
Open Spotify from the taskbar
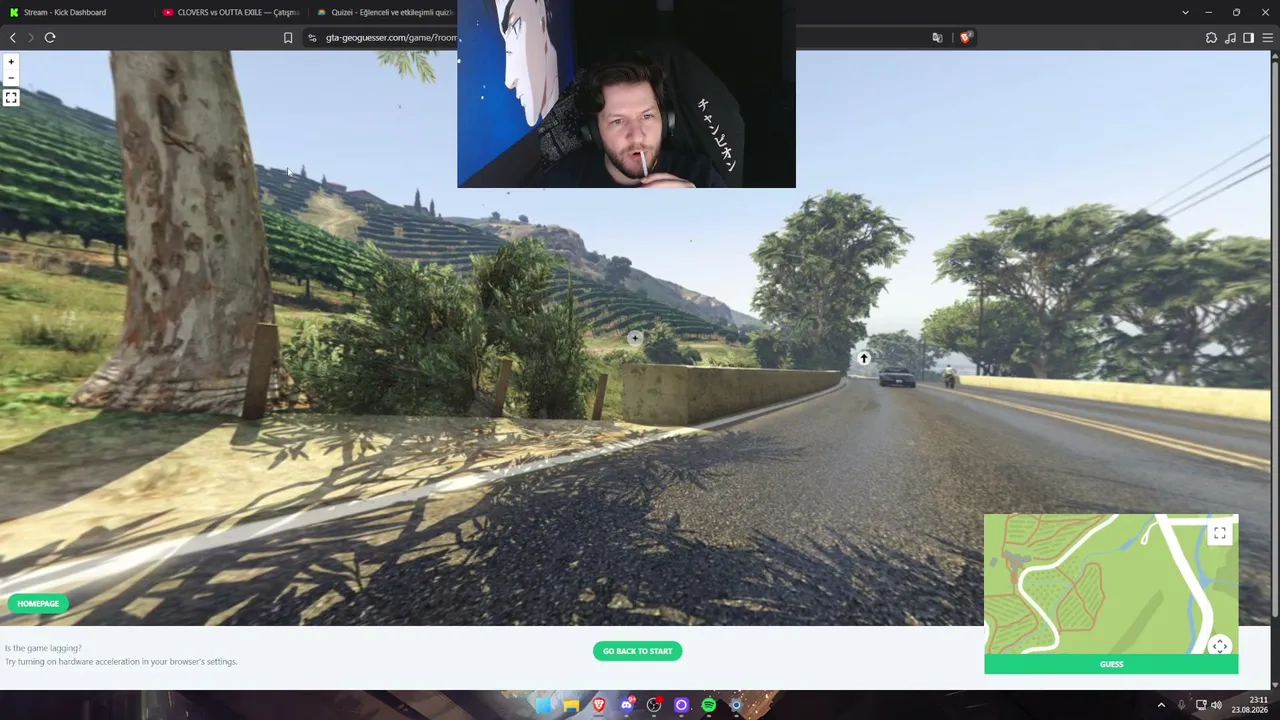[x=709, y=705]
